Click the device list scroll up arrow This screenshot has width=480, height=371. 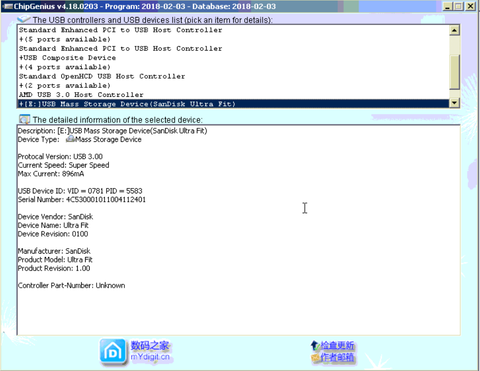tap(454, 30)
